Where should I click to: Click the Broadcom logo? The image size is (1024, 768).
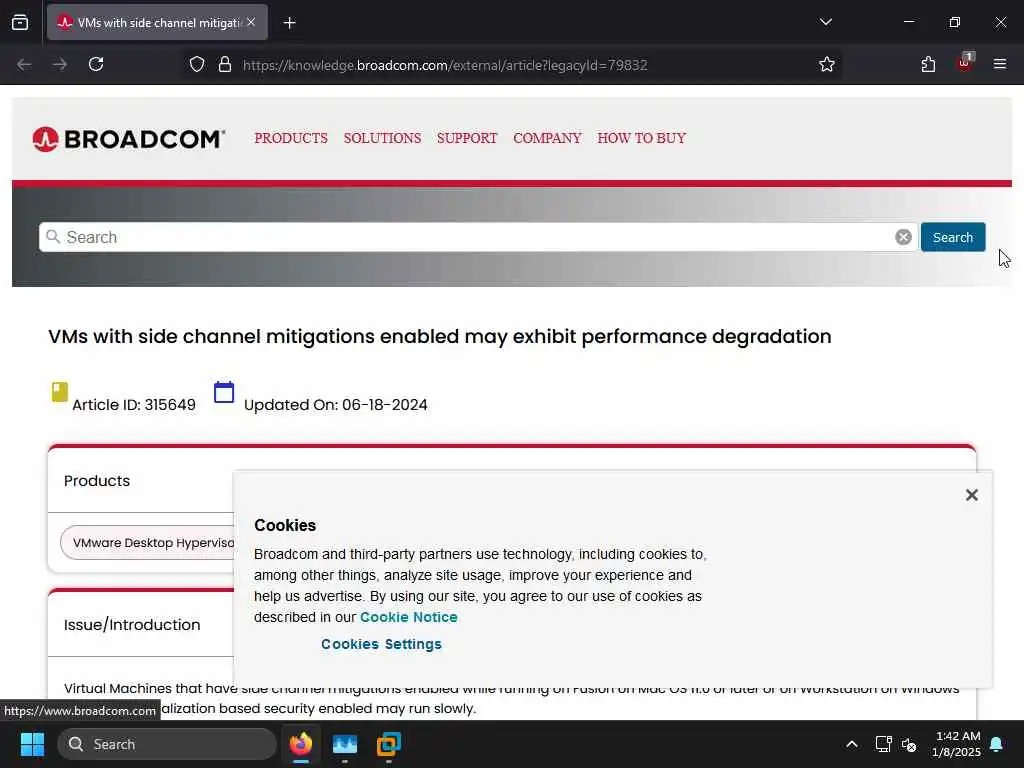point(129,139)
